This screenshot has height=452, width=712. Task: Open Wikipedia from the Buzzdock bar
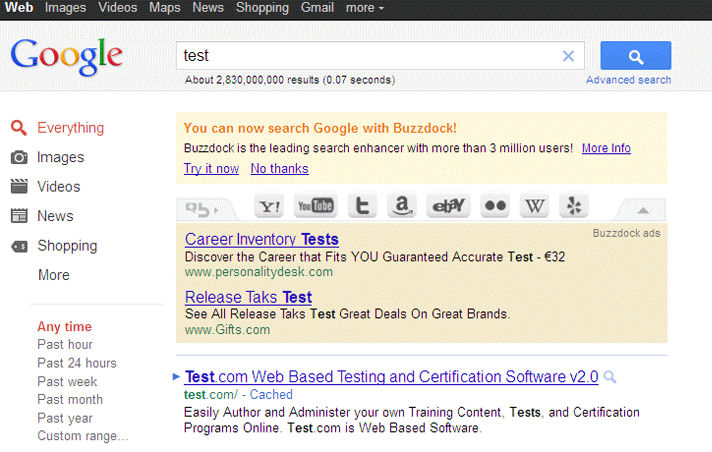point(537,207)
